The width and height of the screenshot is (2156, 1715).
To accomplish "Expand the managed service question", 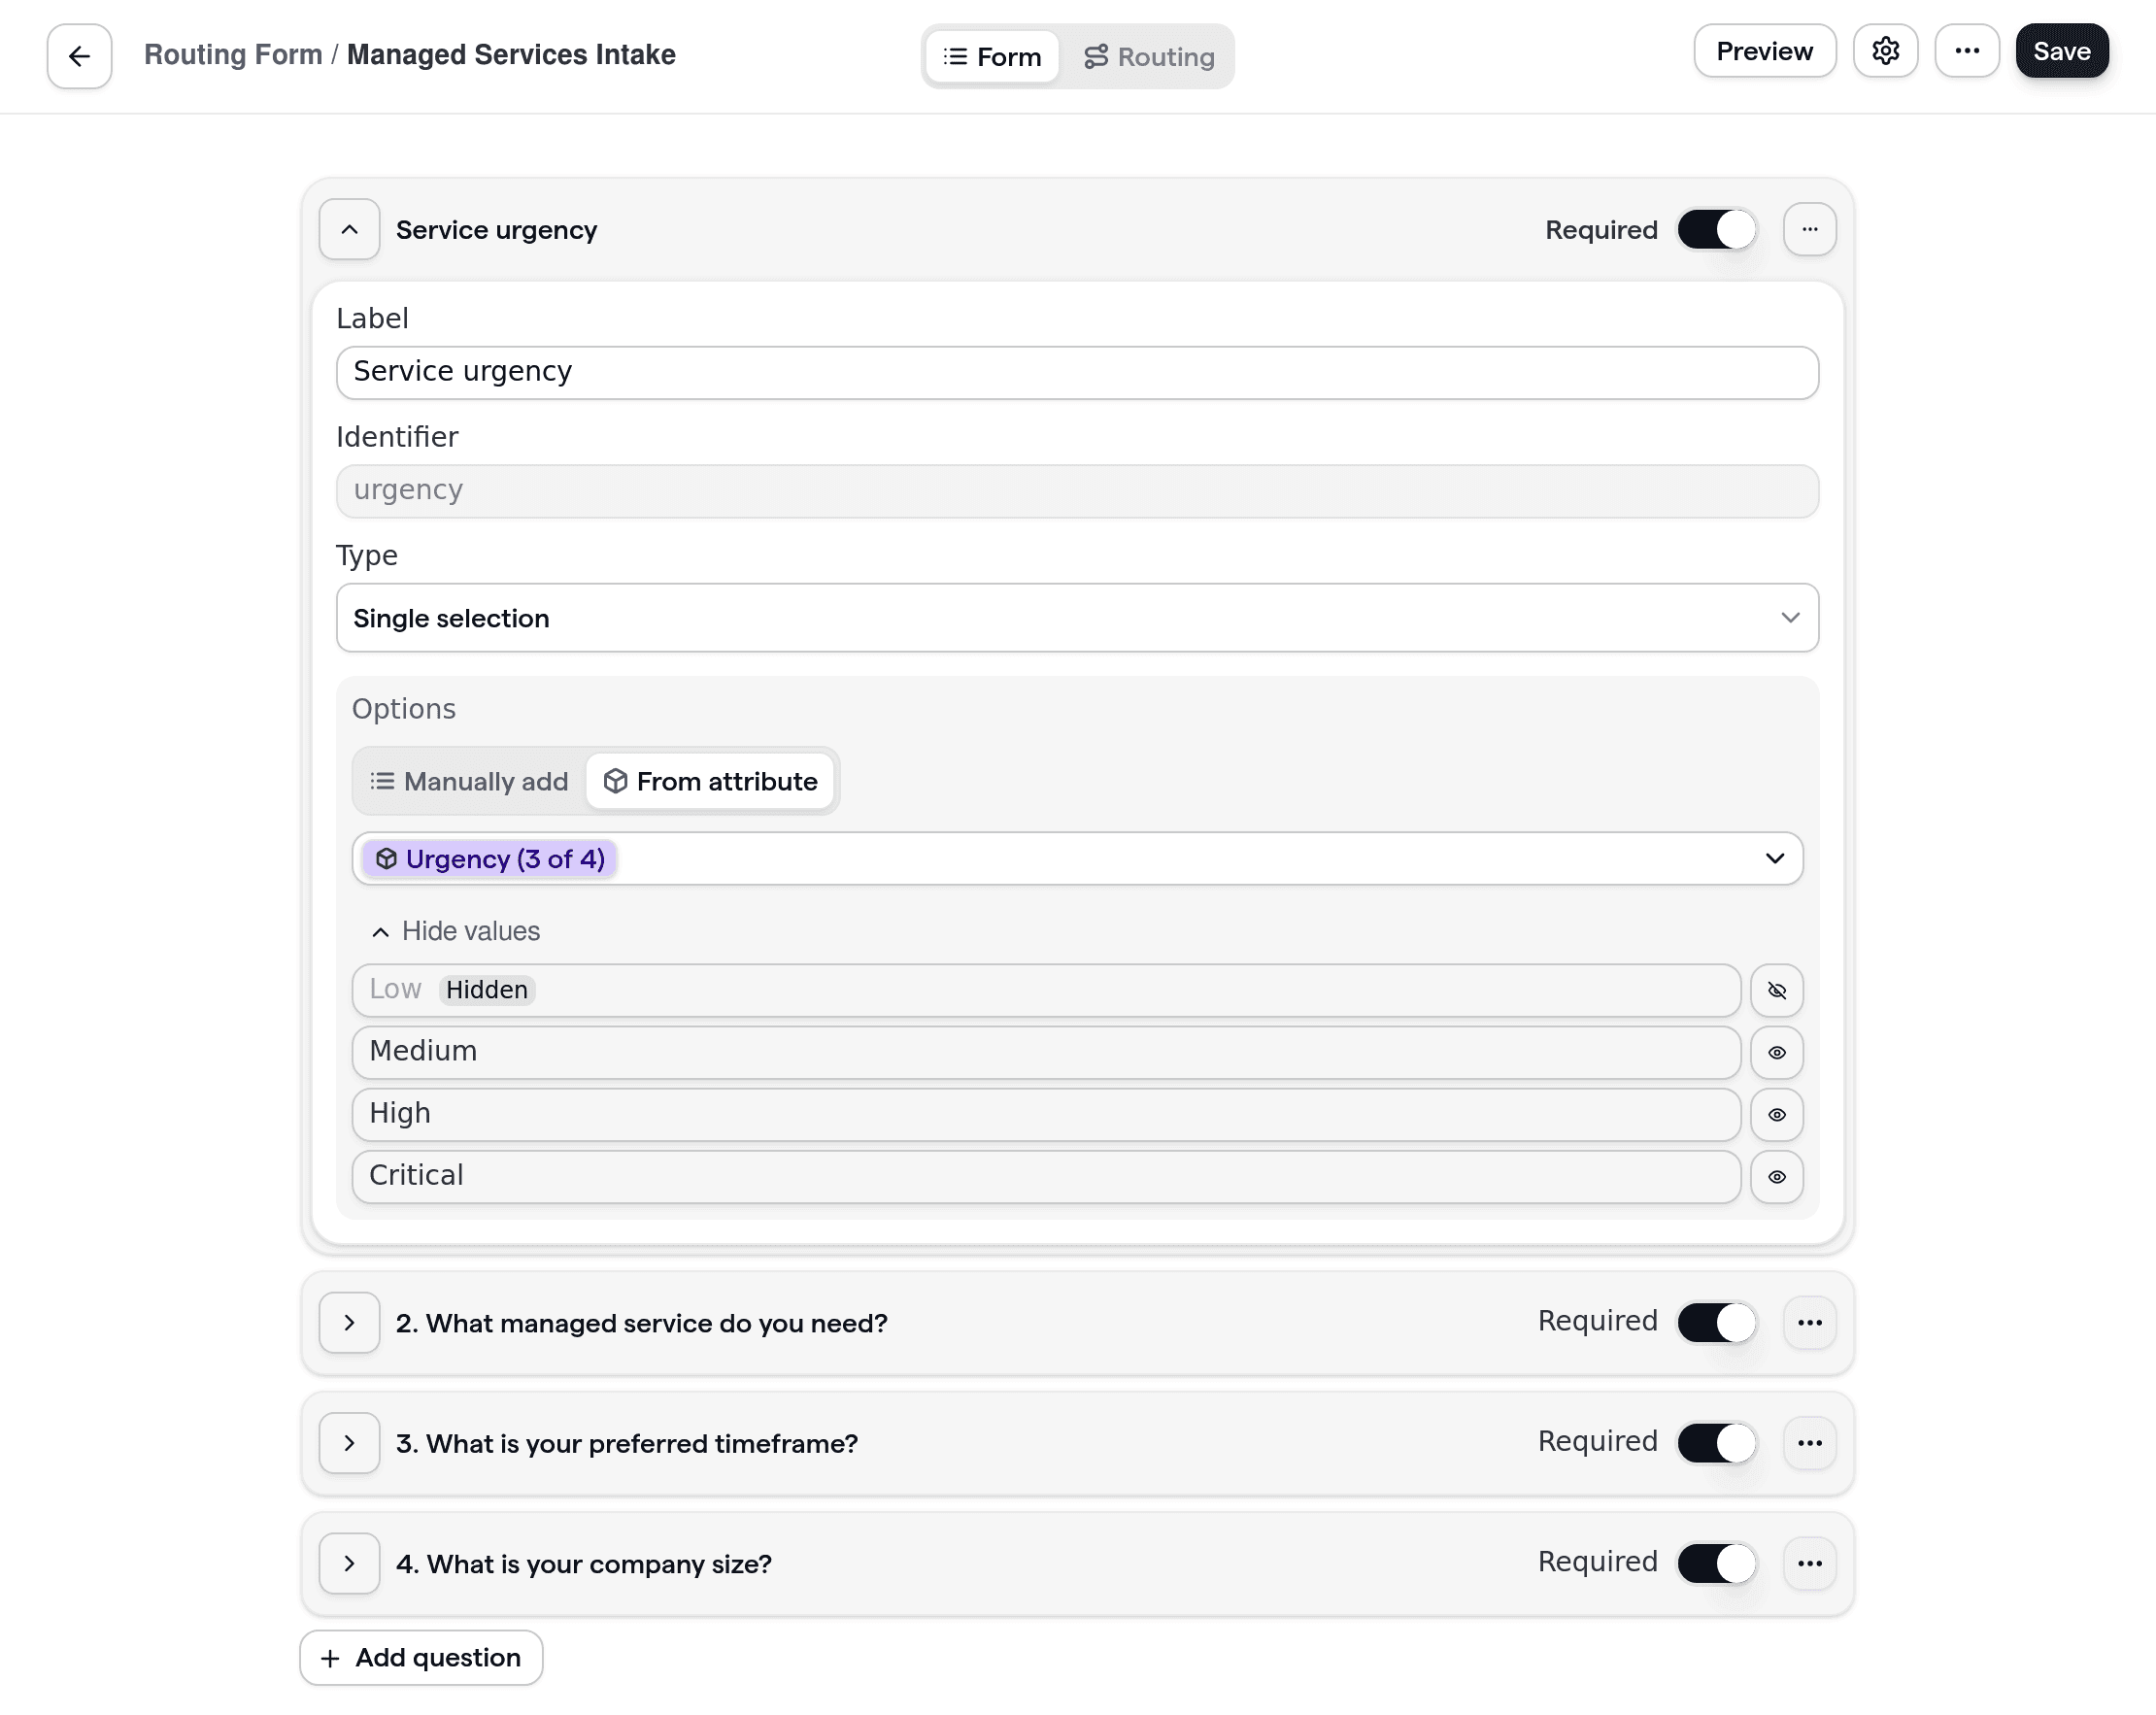I will [x=349, y=1322].
